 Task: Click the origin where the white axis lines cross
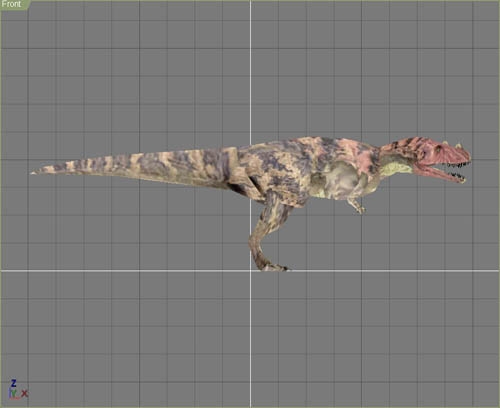click(x=251, y=271)
